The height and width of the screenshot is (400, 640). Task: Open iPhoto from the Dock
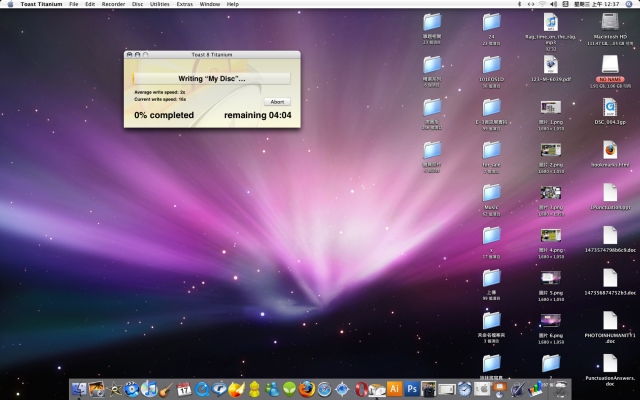pyautogui.click(x=96, y=389)
